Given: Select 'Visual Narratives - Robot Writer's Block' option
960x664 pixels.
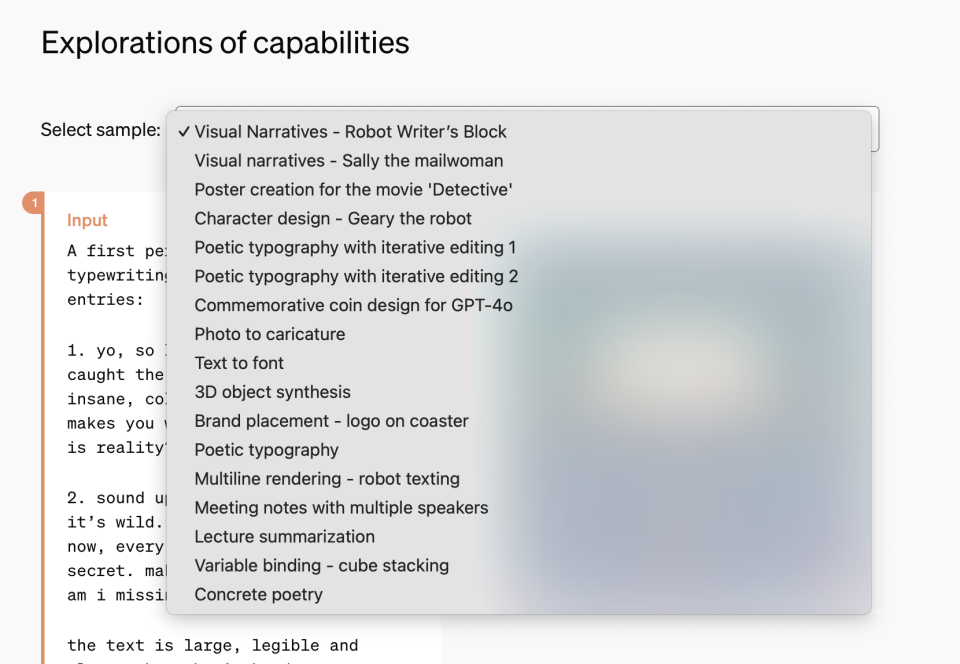Looking at the screenshot, I should click(x=350, y=132).
